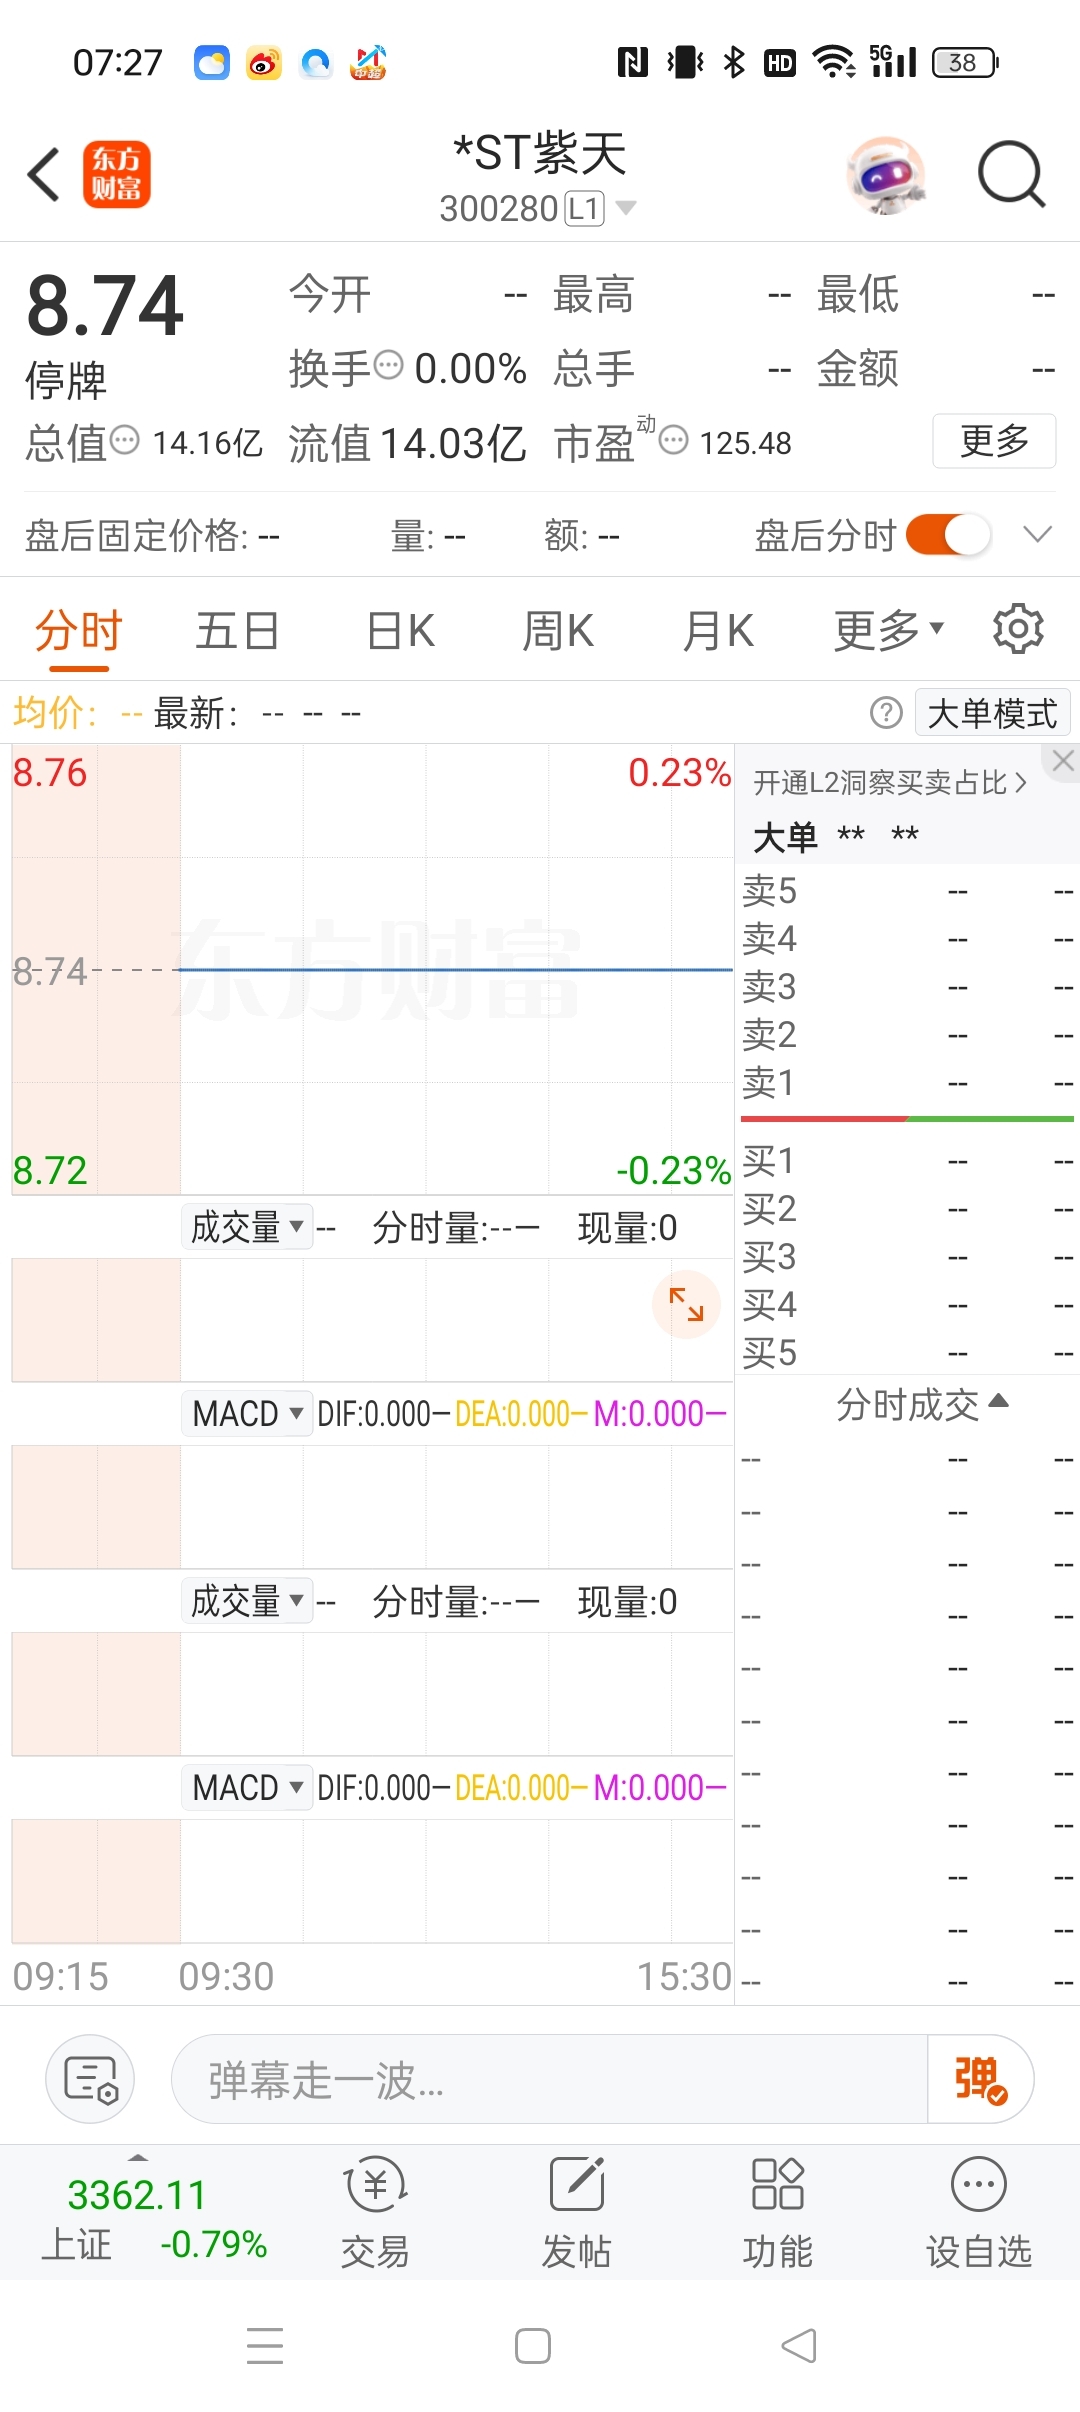Tap the 弹幕走一波 input field
This screenshot has height=2412, width=1080.
click(x=550, y=2079)
